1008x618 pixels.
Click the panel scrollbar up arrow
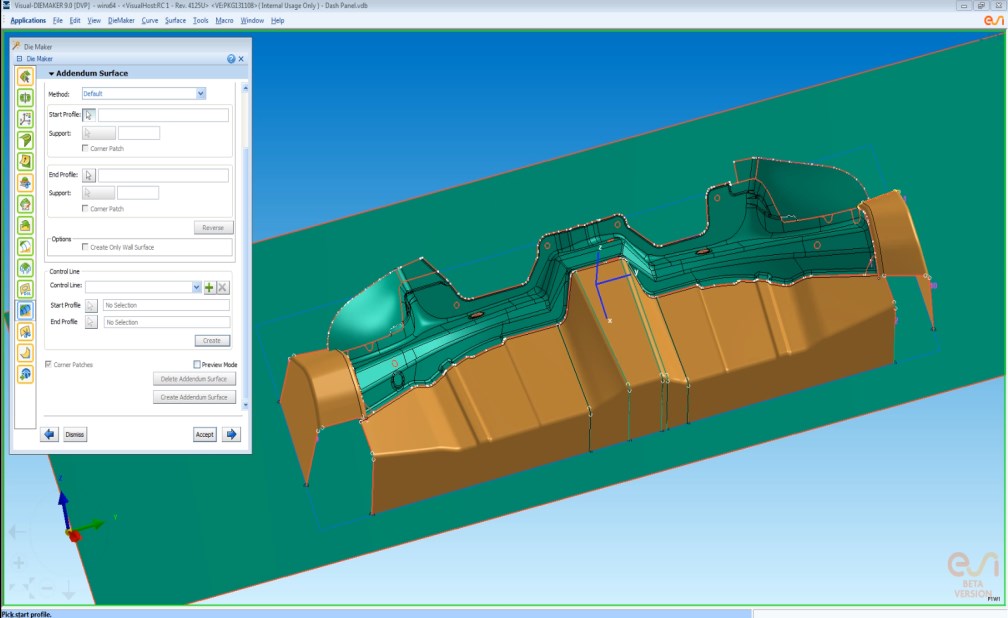coord(245,87)
